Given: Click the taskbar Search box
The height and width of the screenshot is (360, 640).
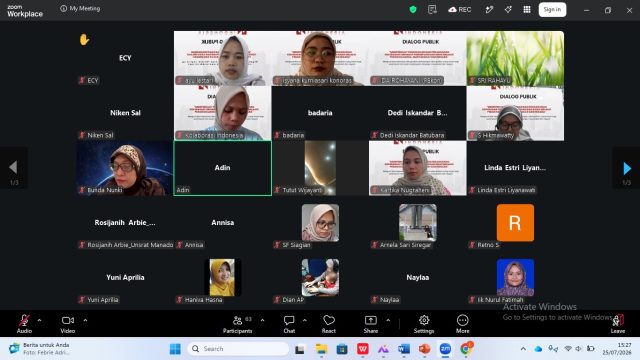Looking at the screenshot, I should tap(238, 349).
